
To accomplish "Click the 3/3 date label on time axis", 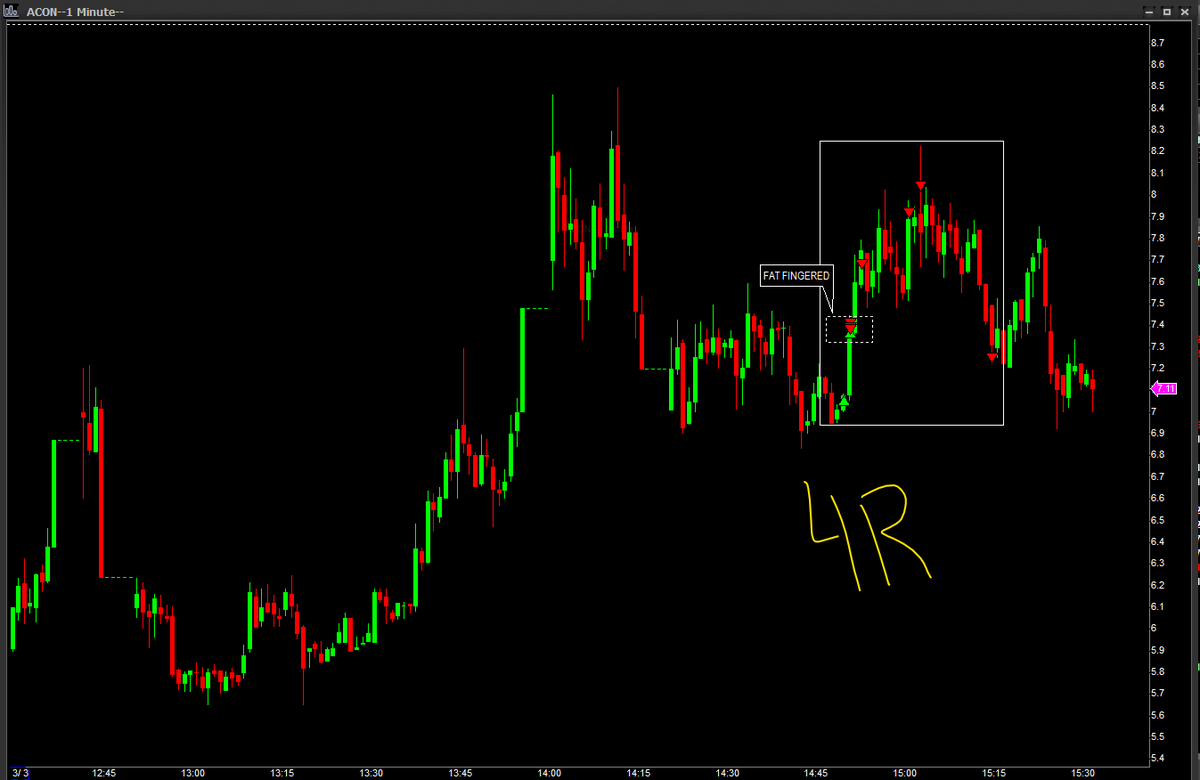I will pyautogui.click(x=22, y=773).
